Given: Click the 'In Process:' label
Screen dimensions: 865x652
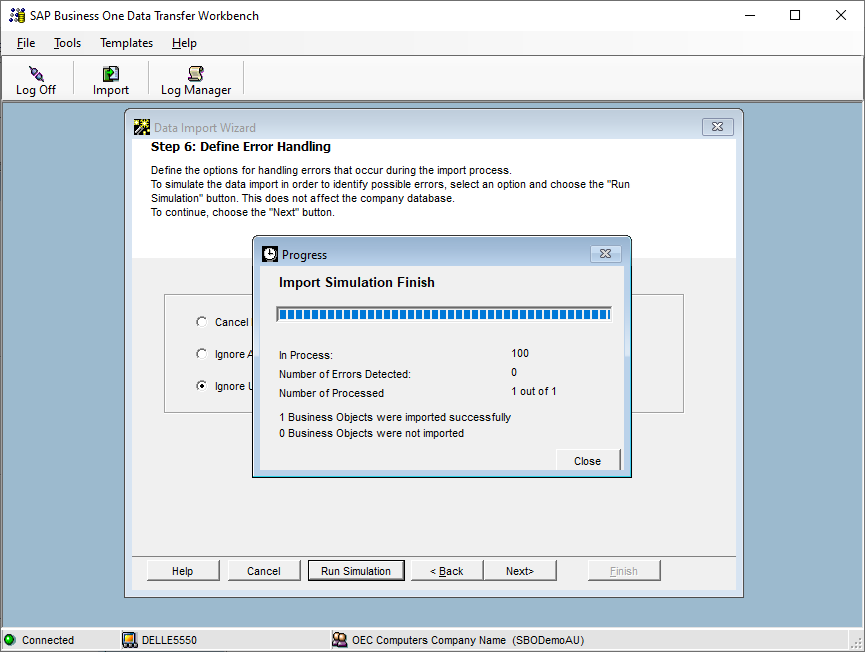Looking at the screenshot, I should pyautogui.click(x=306, y=355).
